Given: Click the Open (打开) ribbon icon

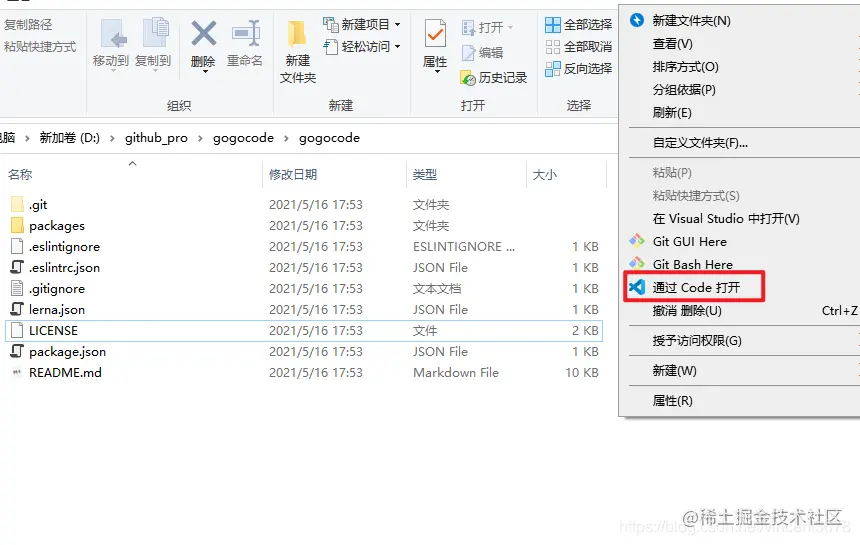Looking at the screenshot, I should 468,27.
